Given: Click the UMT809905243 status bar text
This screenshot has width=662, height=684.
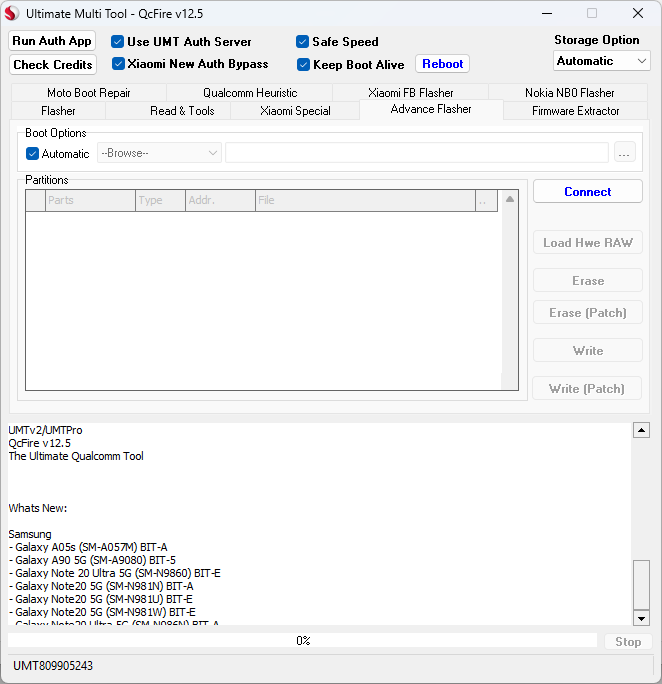Looking at the screenshot, I should tap(53, 666).
